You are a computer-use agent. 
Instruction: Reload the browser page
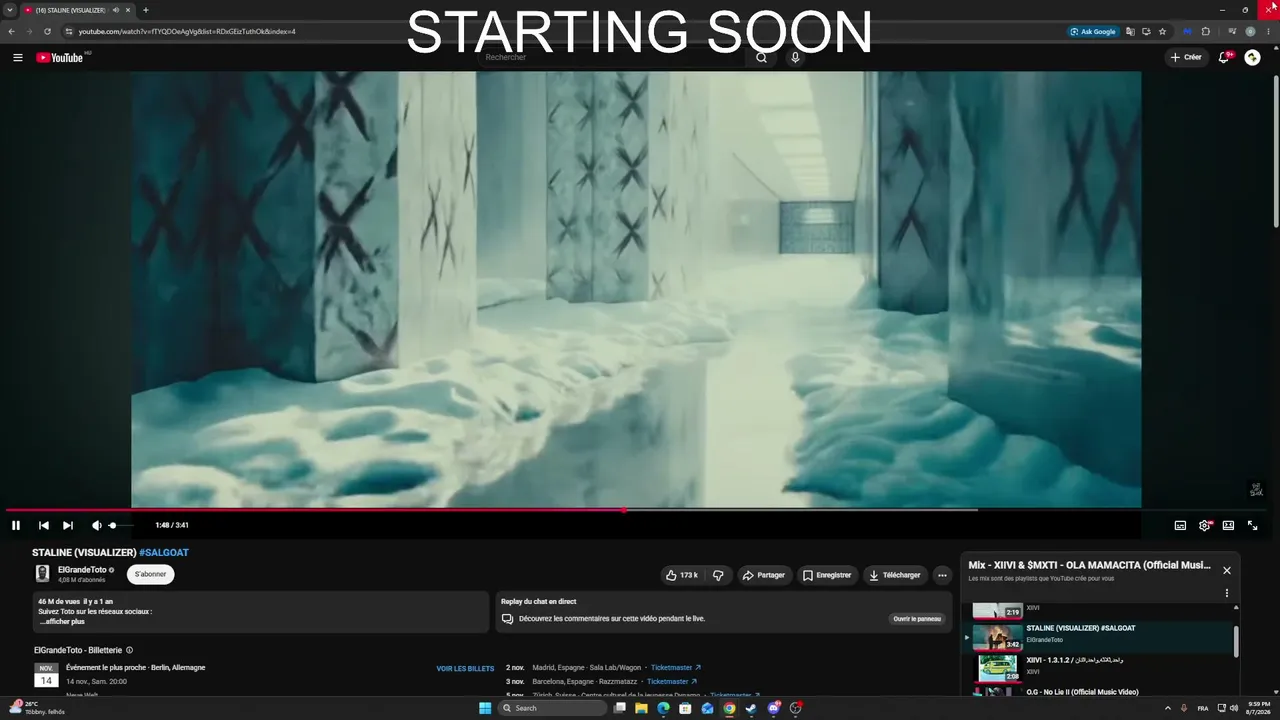click(47, 31)
